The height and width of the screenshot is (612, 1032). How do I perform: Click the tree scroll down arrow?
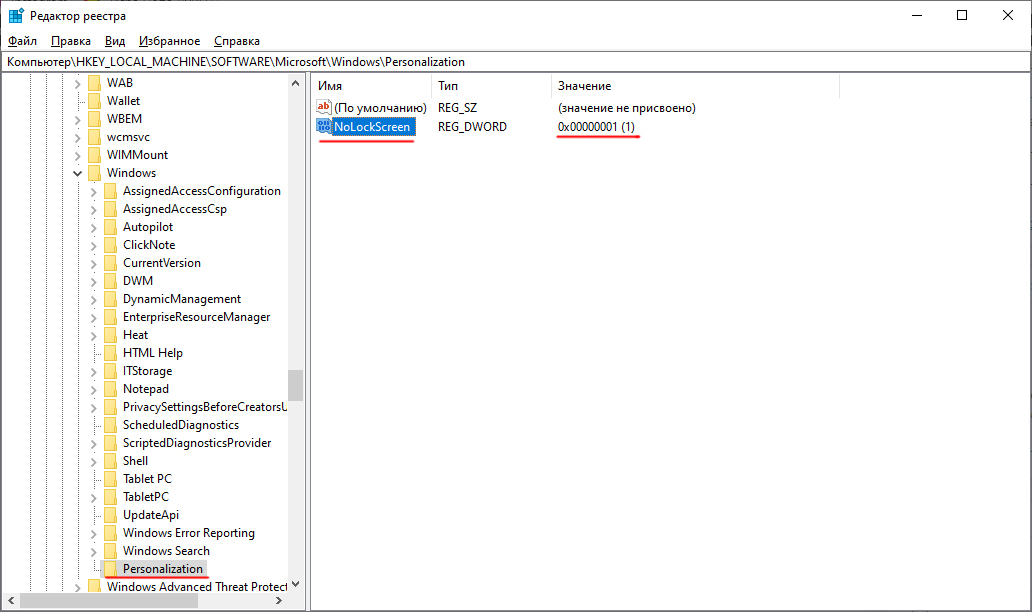[x=296, y=584]
